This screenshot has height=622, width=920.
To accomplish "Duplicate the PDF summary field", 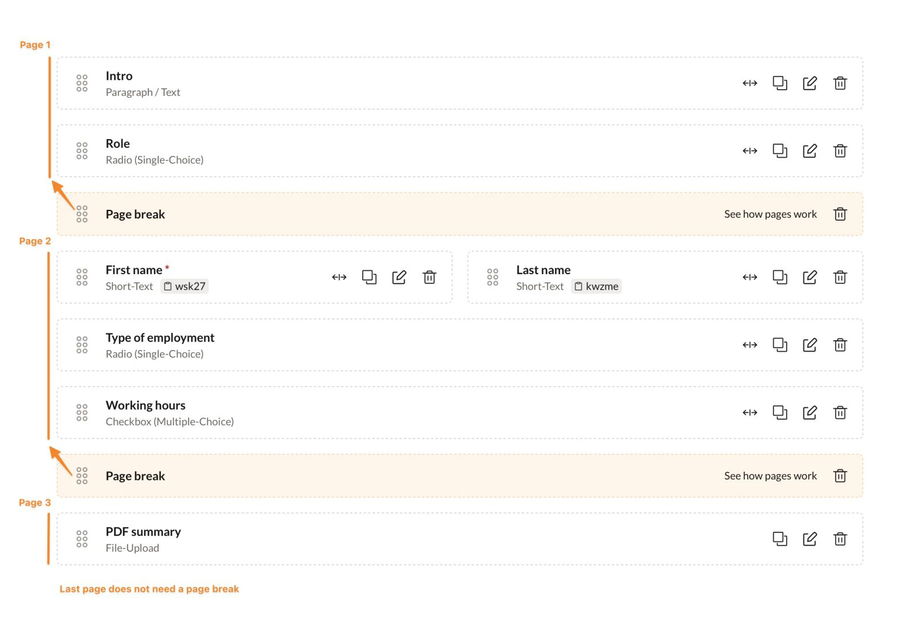I will click(x=780, y=539).
